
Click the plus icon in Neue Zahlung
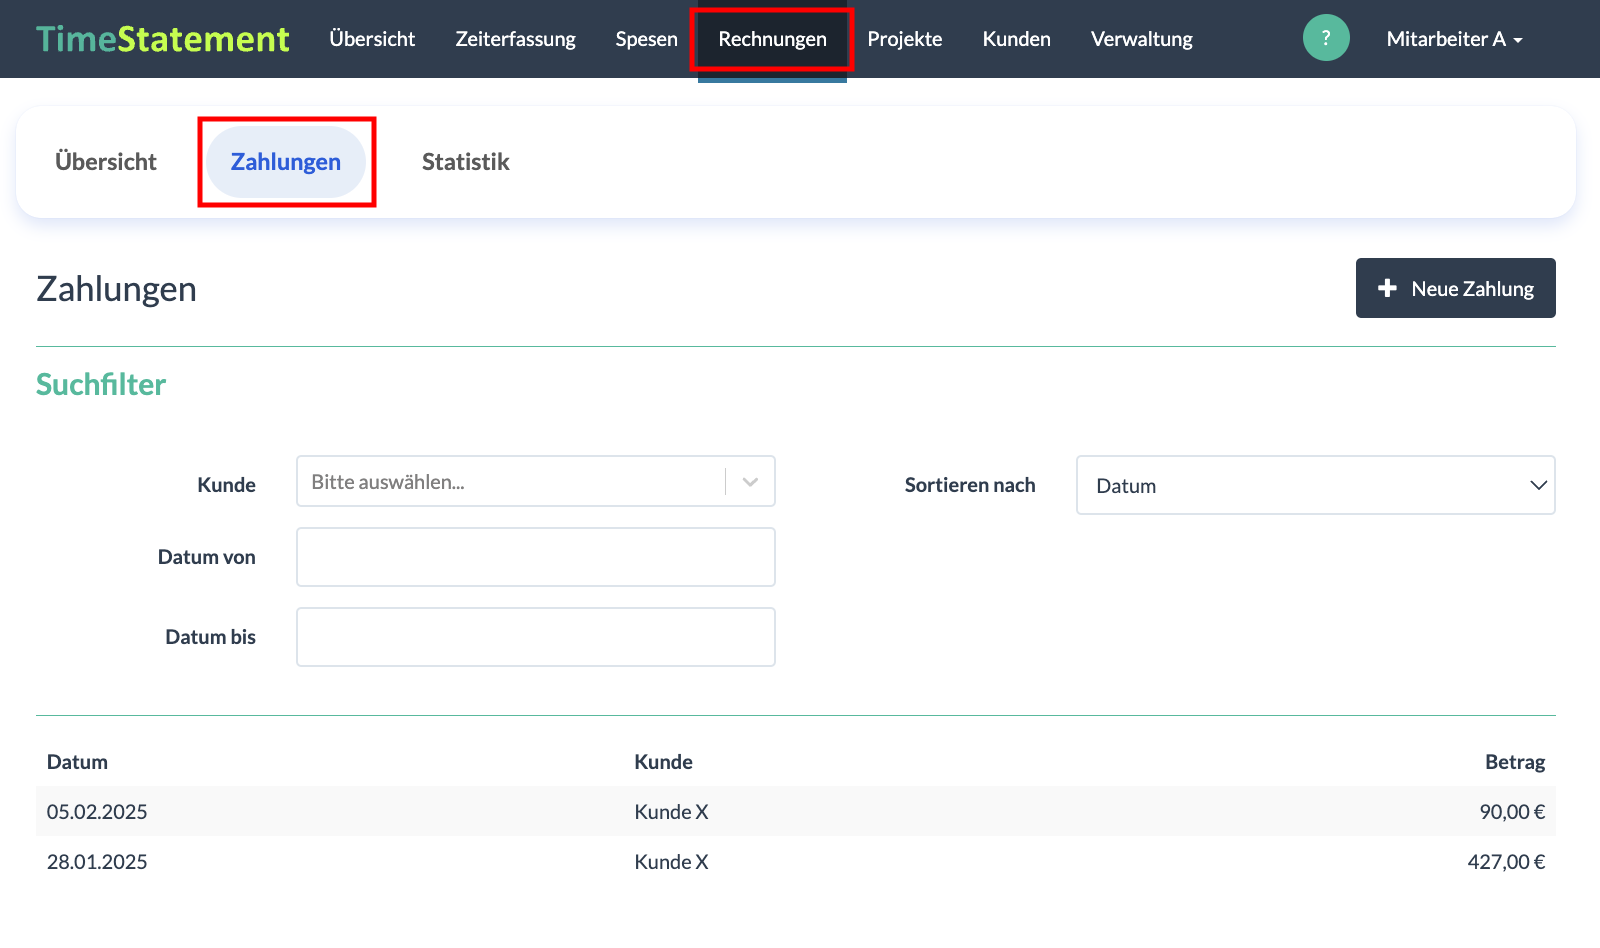click(1387, 288)
